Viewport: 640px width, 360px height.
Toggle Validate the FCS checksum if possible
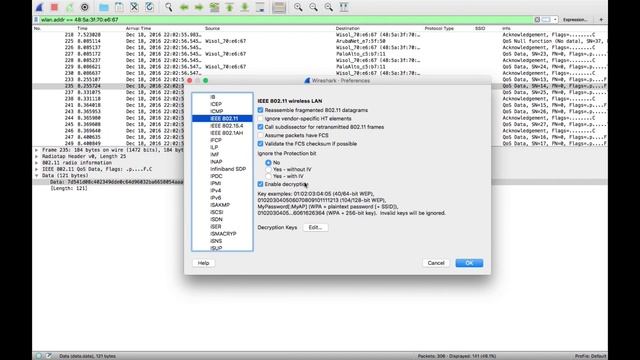pos(260,144)
